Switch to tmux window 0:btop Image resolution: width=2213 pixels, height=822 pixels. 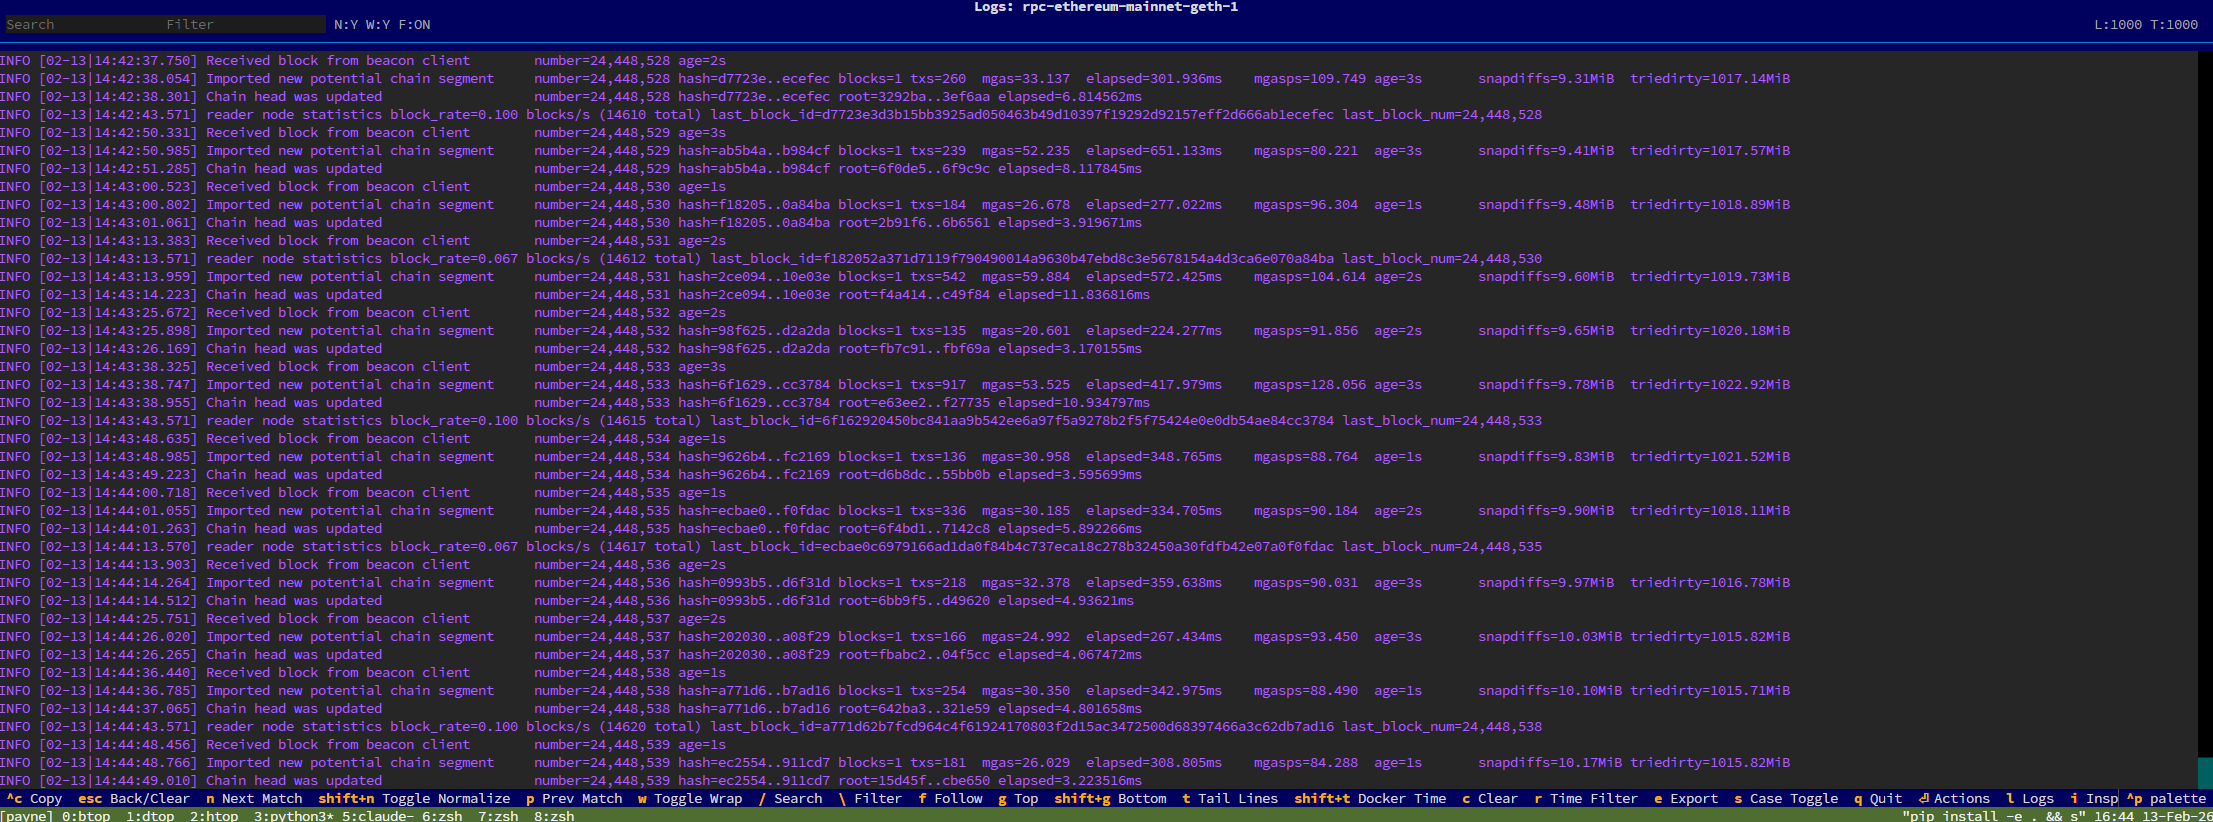click(x=86, y=815)
